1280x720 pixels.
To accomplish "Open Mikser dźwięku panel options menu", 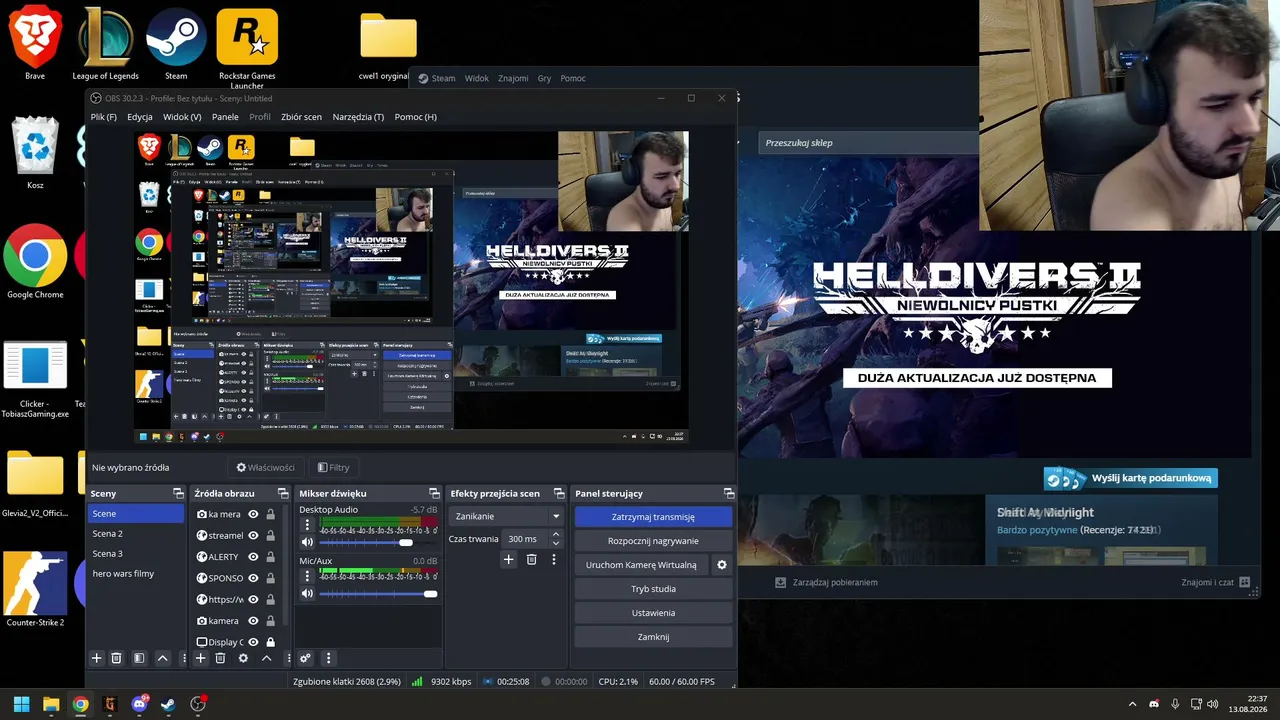I will tap(328, 658).
